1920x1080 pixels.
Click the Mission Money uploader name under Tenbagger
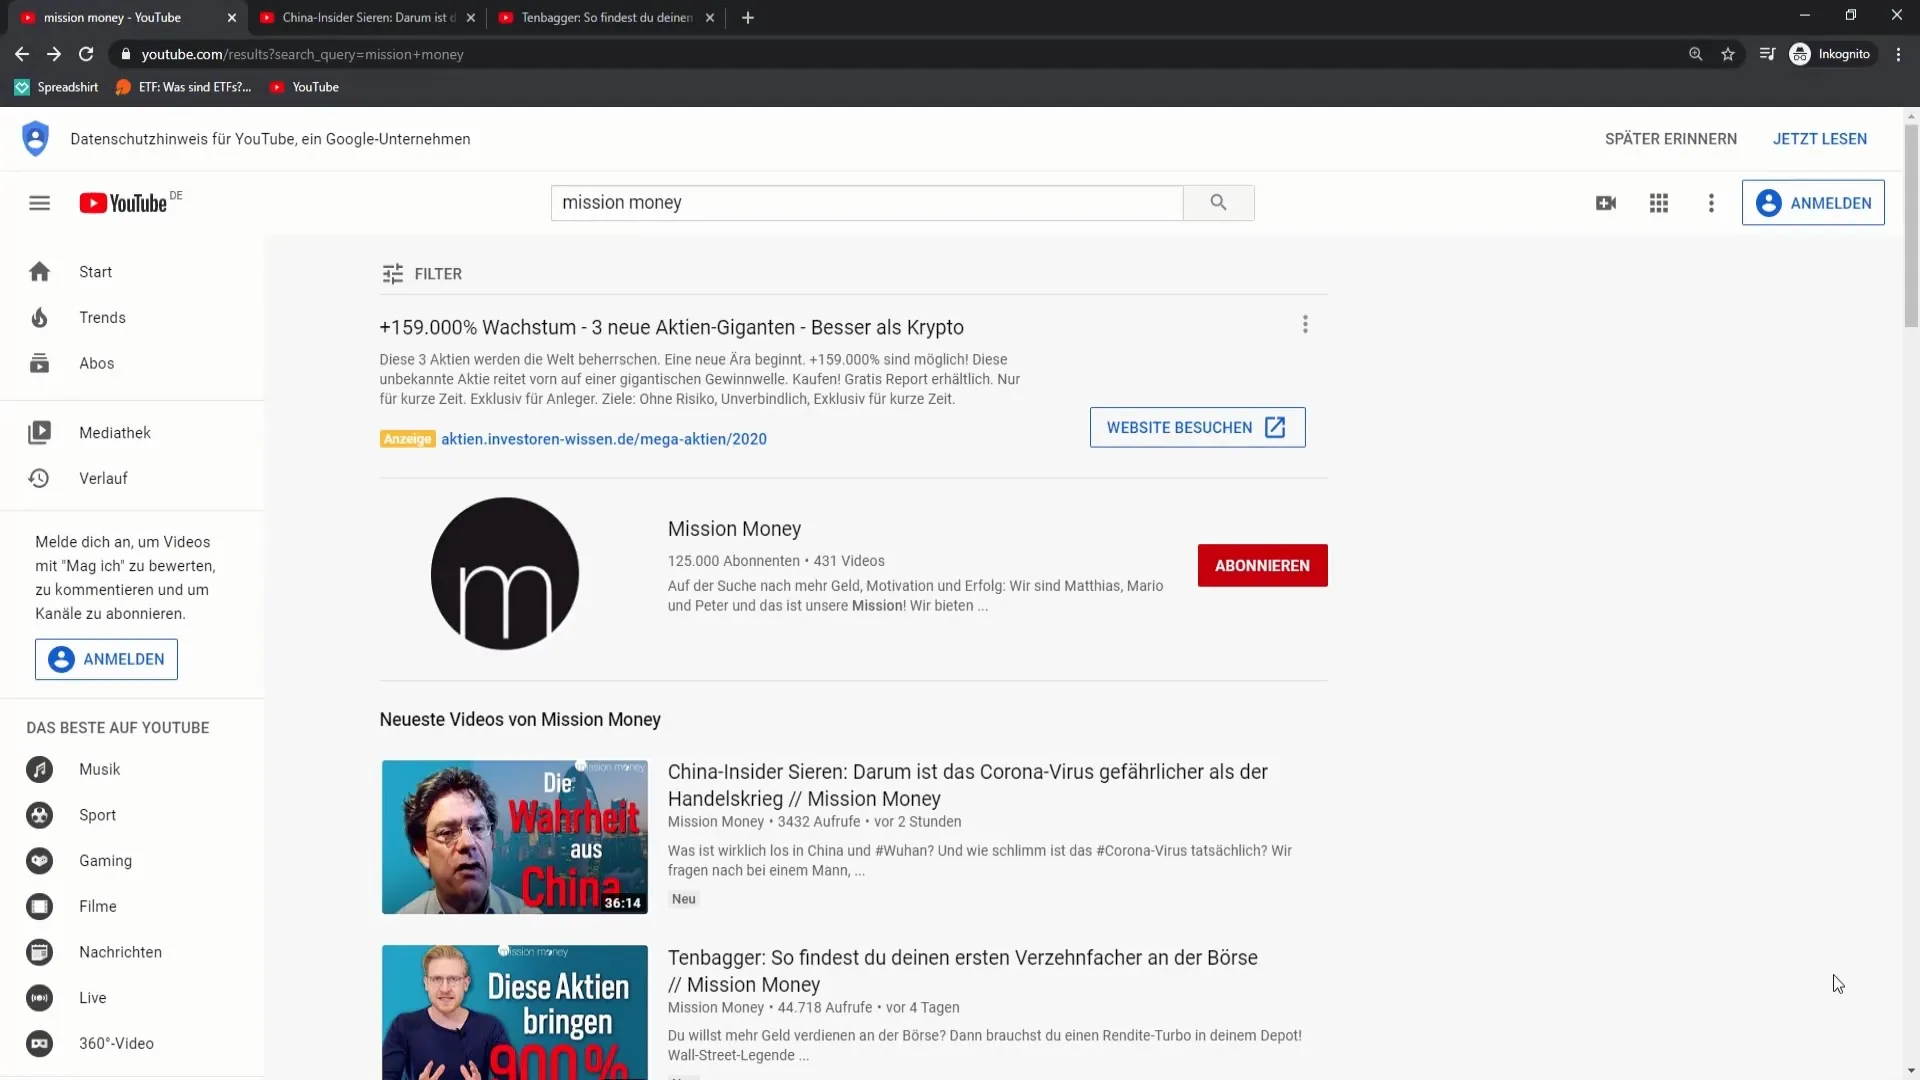715,1008
